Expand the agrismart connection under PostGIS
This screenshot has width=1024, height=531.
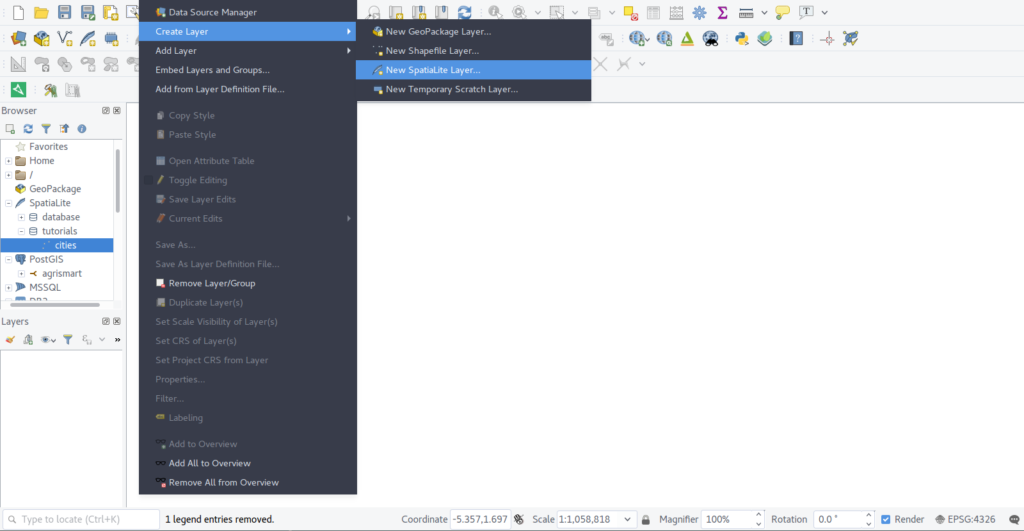[21, 274]
